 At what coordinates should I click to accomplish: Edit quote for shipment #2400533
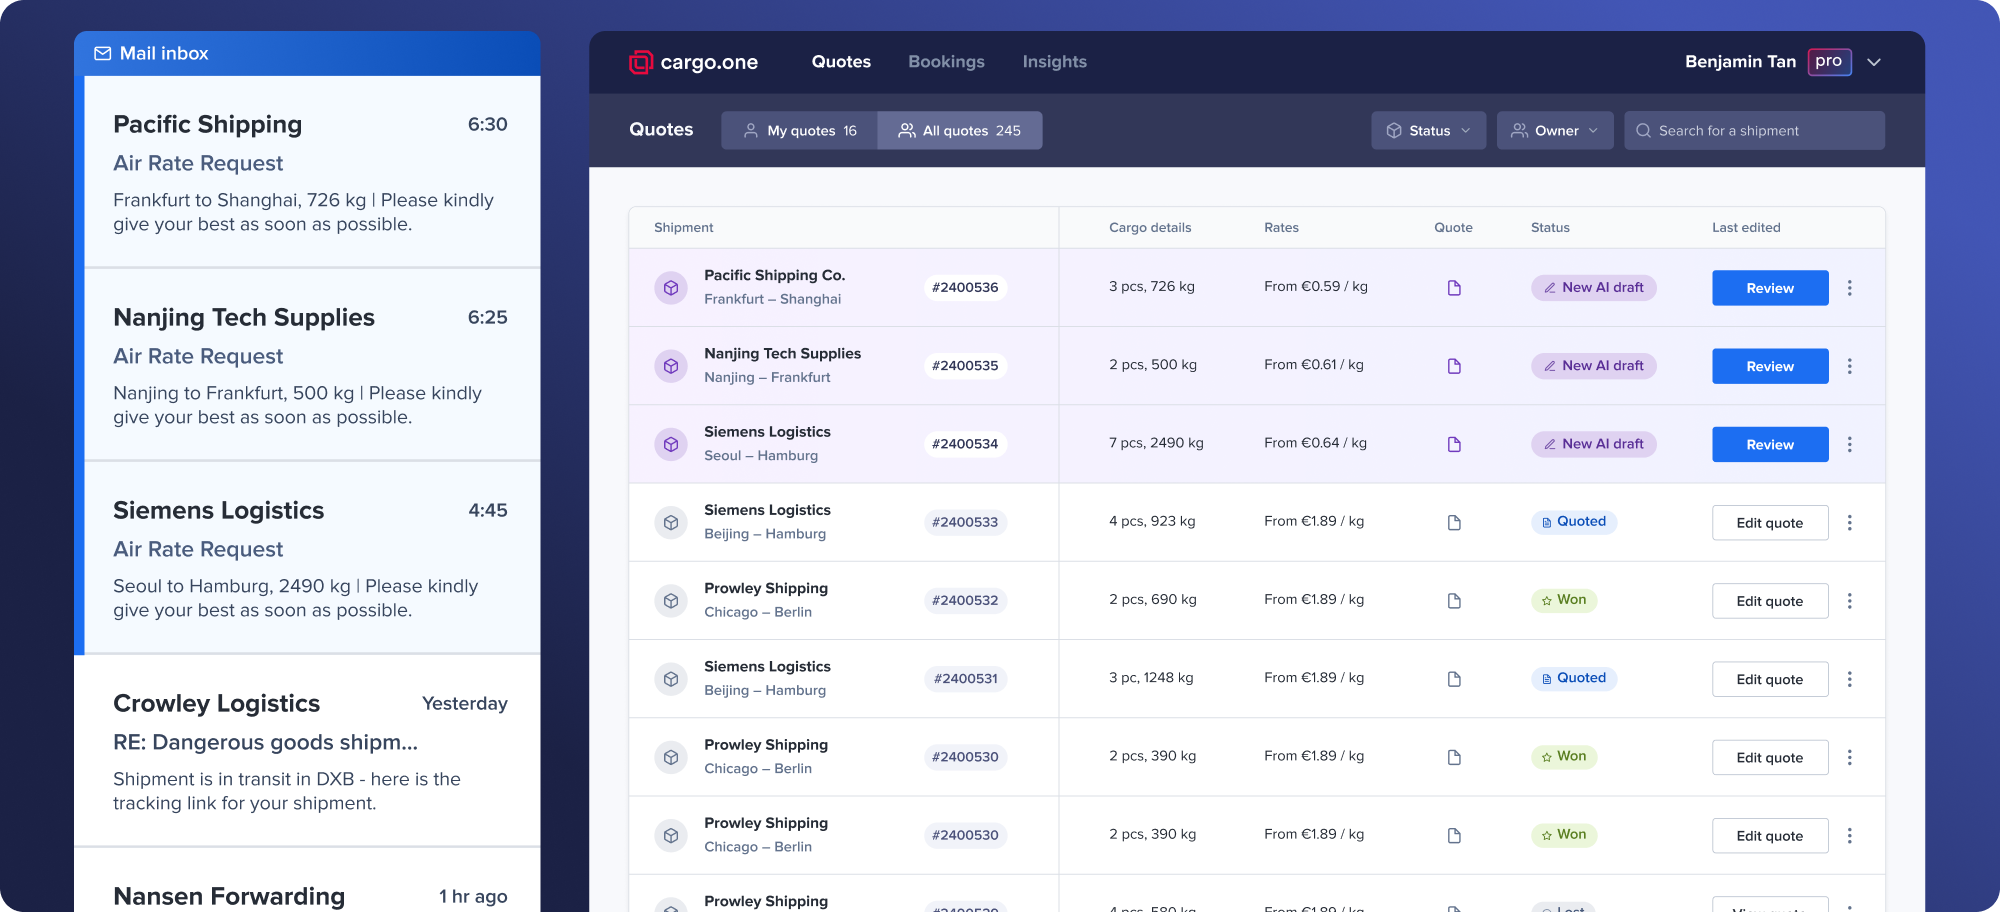1770,523
